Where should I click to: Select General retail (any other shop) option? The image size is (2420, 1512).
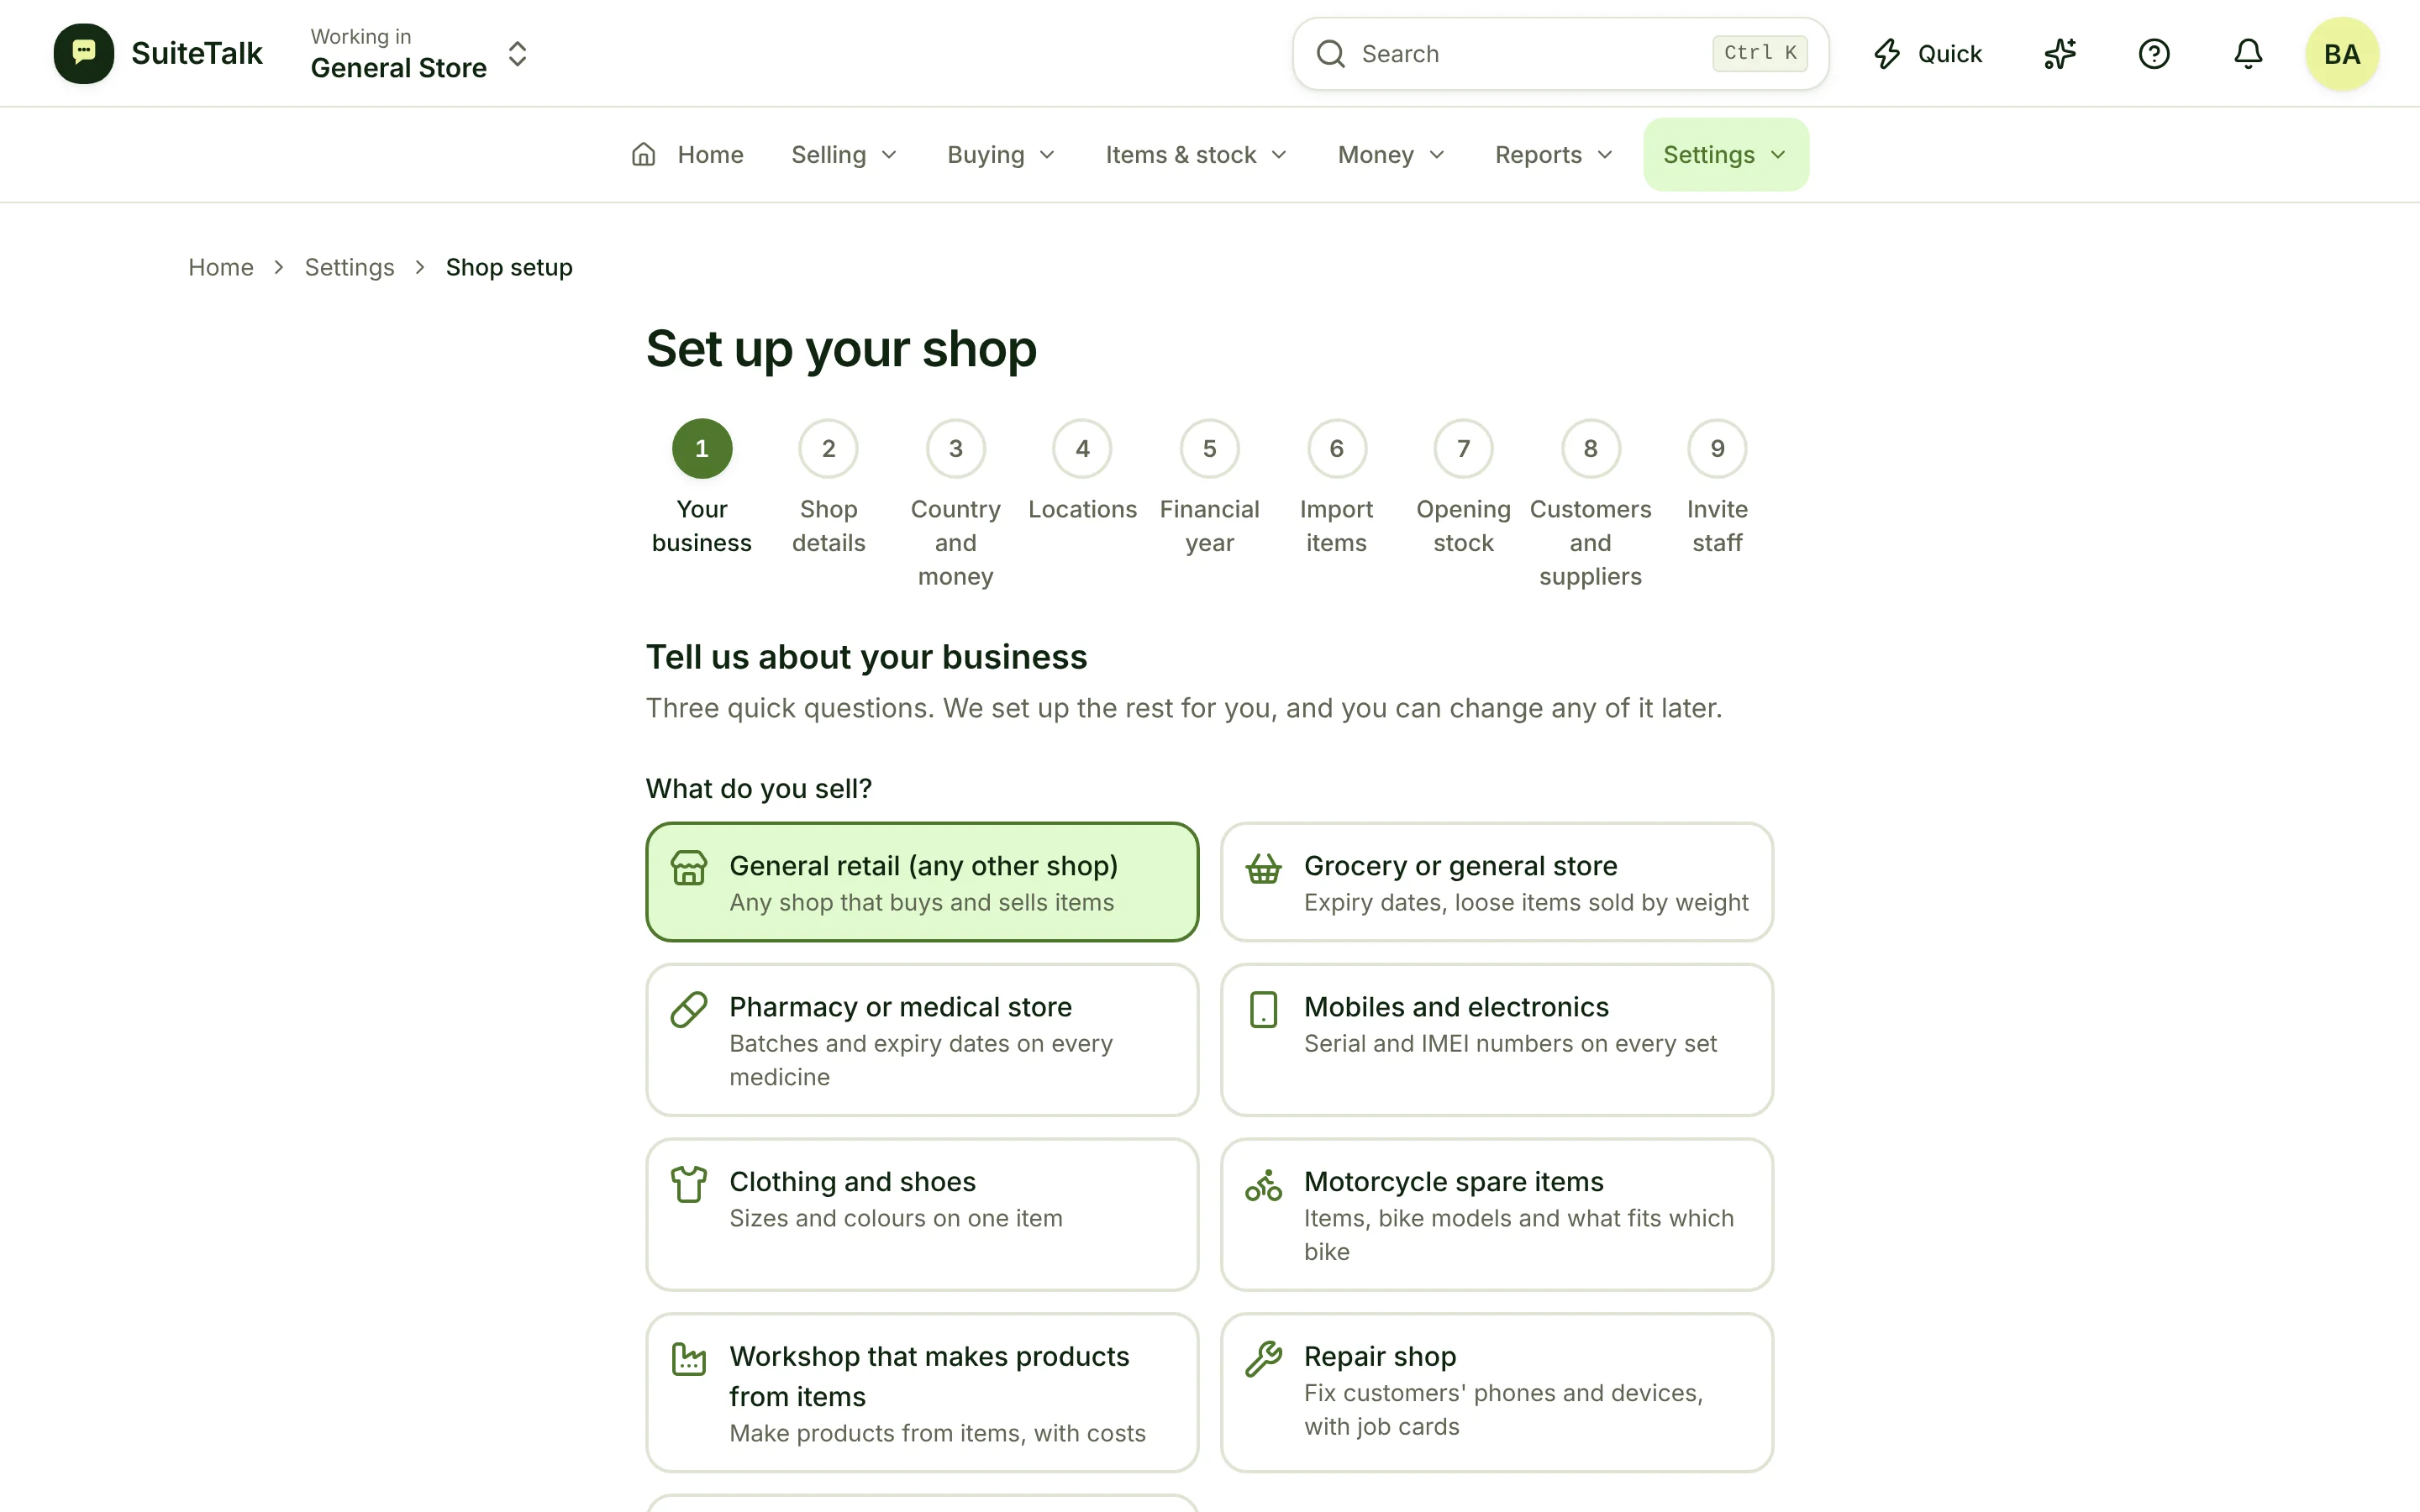(922, 882)
